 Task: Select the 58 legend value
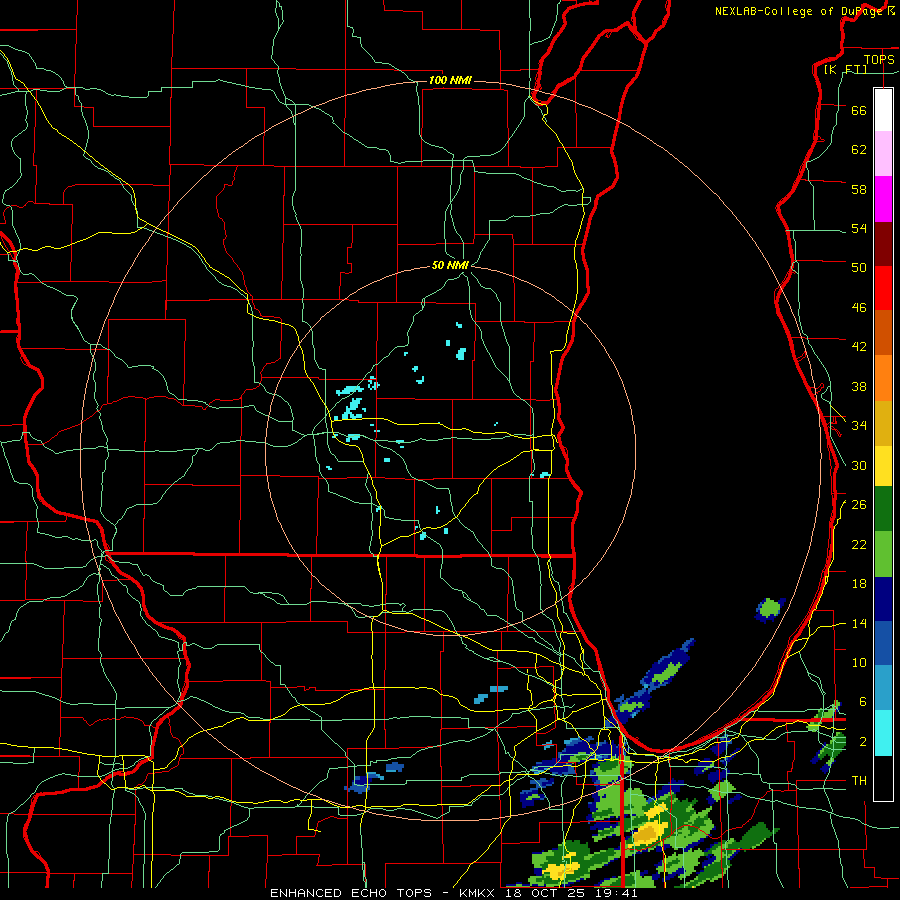859,189
